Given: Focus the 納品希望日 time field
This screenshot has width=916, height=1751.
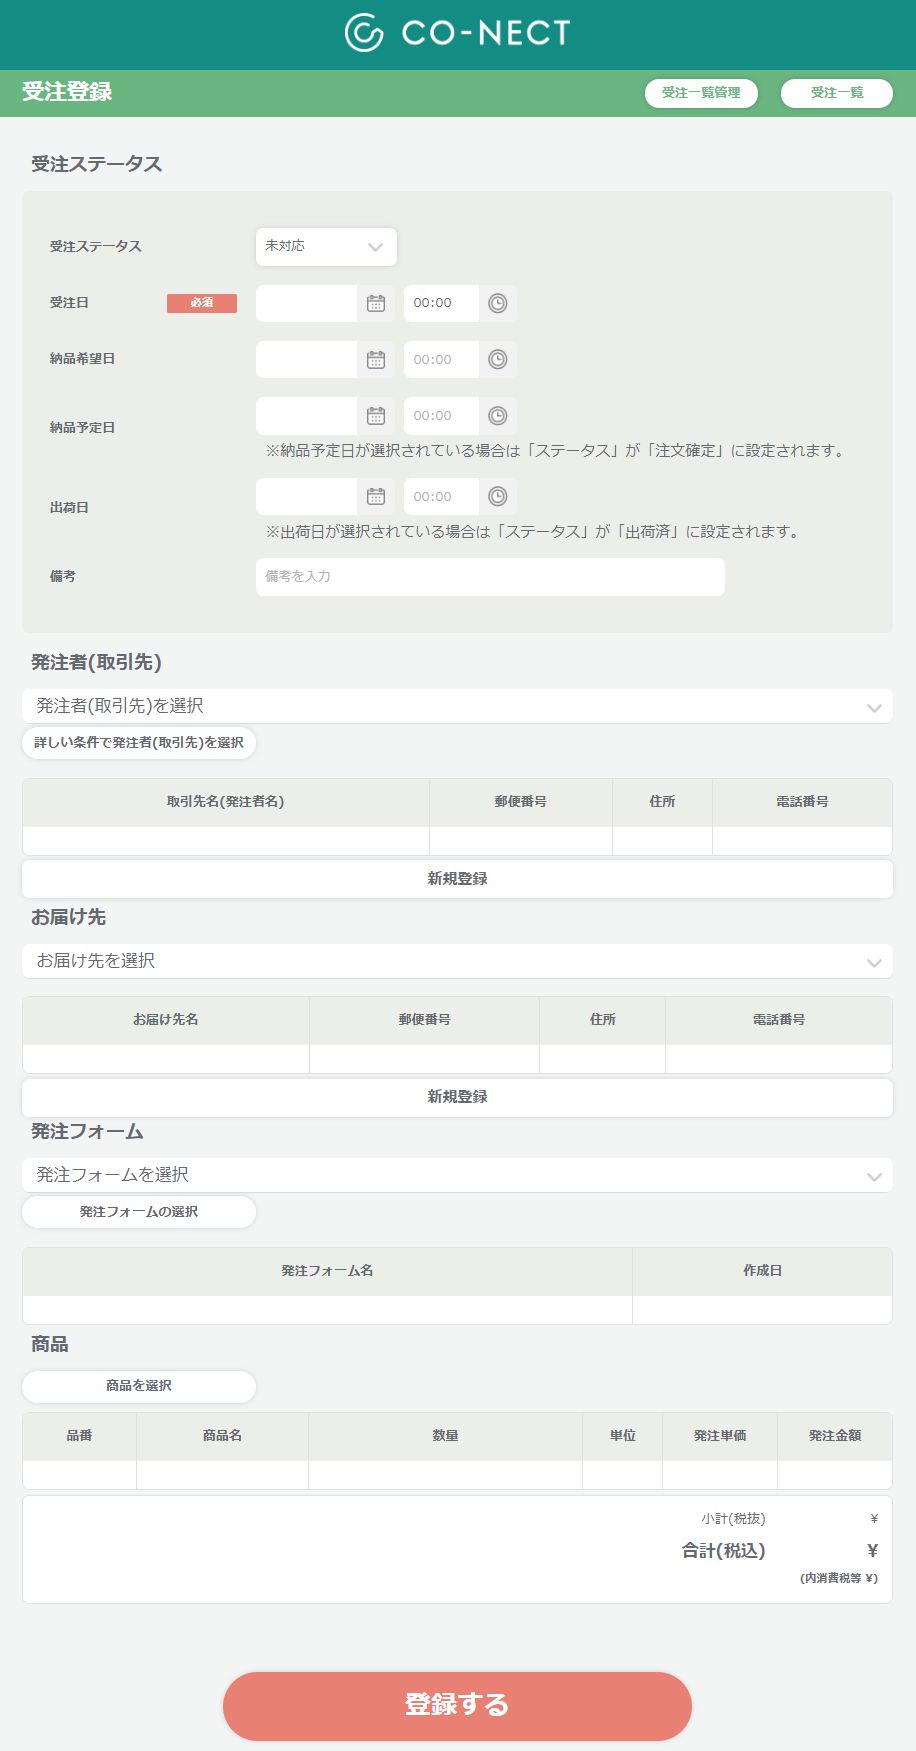Looking at the screenshot, I should 441,360.
